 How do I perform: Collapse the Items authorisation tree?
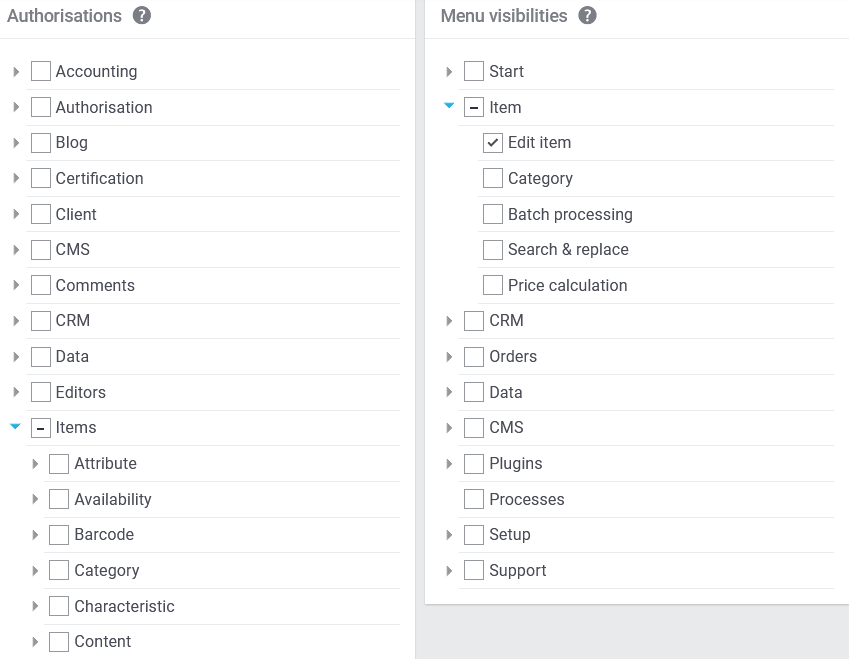(x=16, y=427)
